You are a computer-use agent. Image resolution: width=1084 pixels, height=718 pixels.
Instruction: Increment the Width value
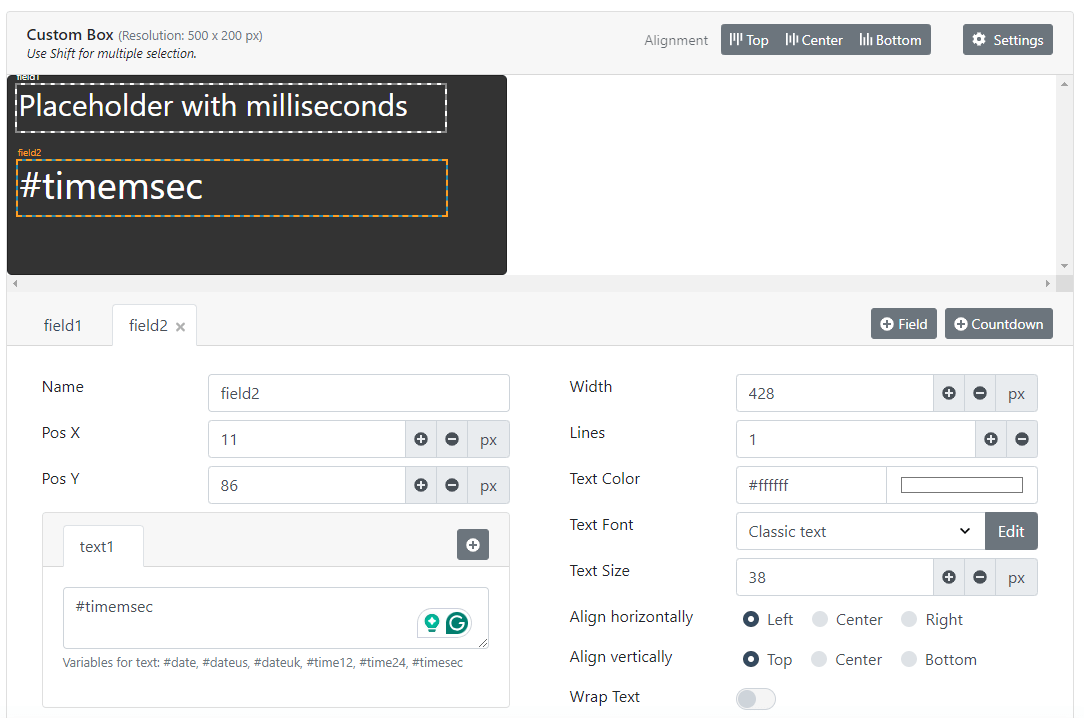[948, 393]
